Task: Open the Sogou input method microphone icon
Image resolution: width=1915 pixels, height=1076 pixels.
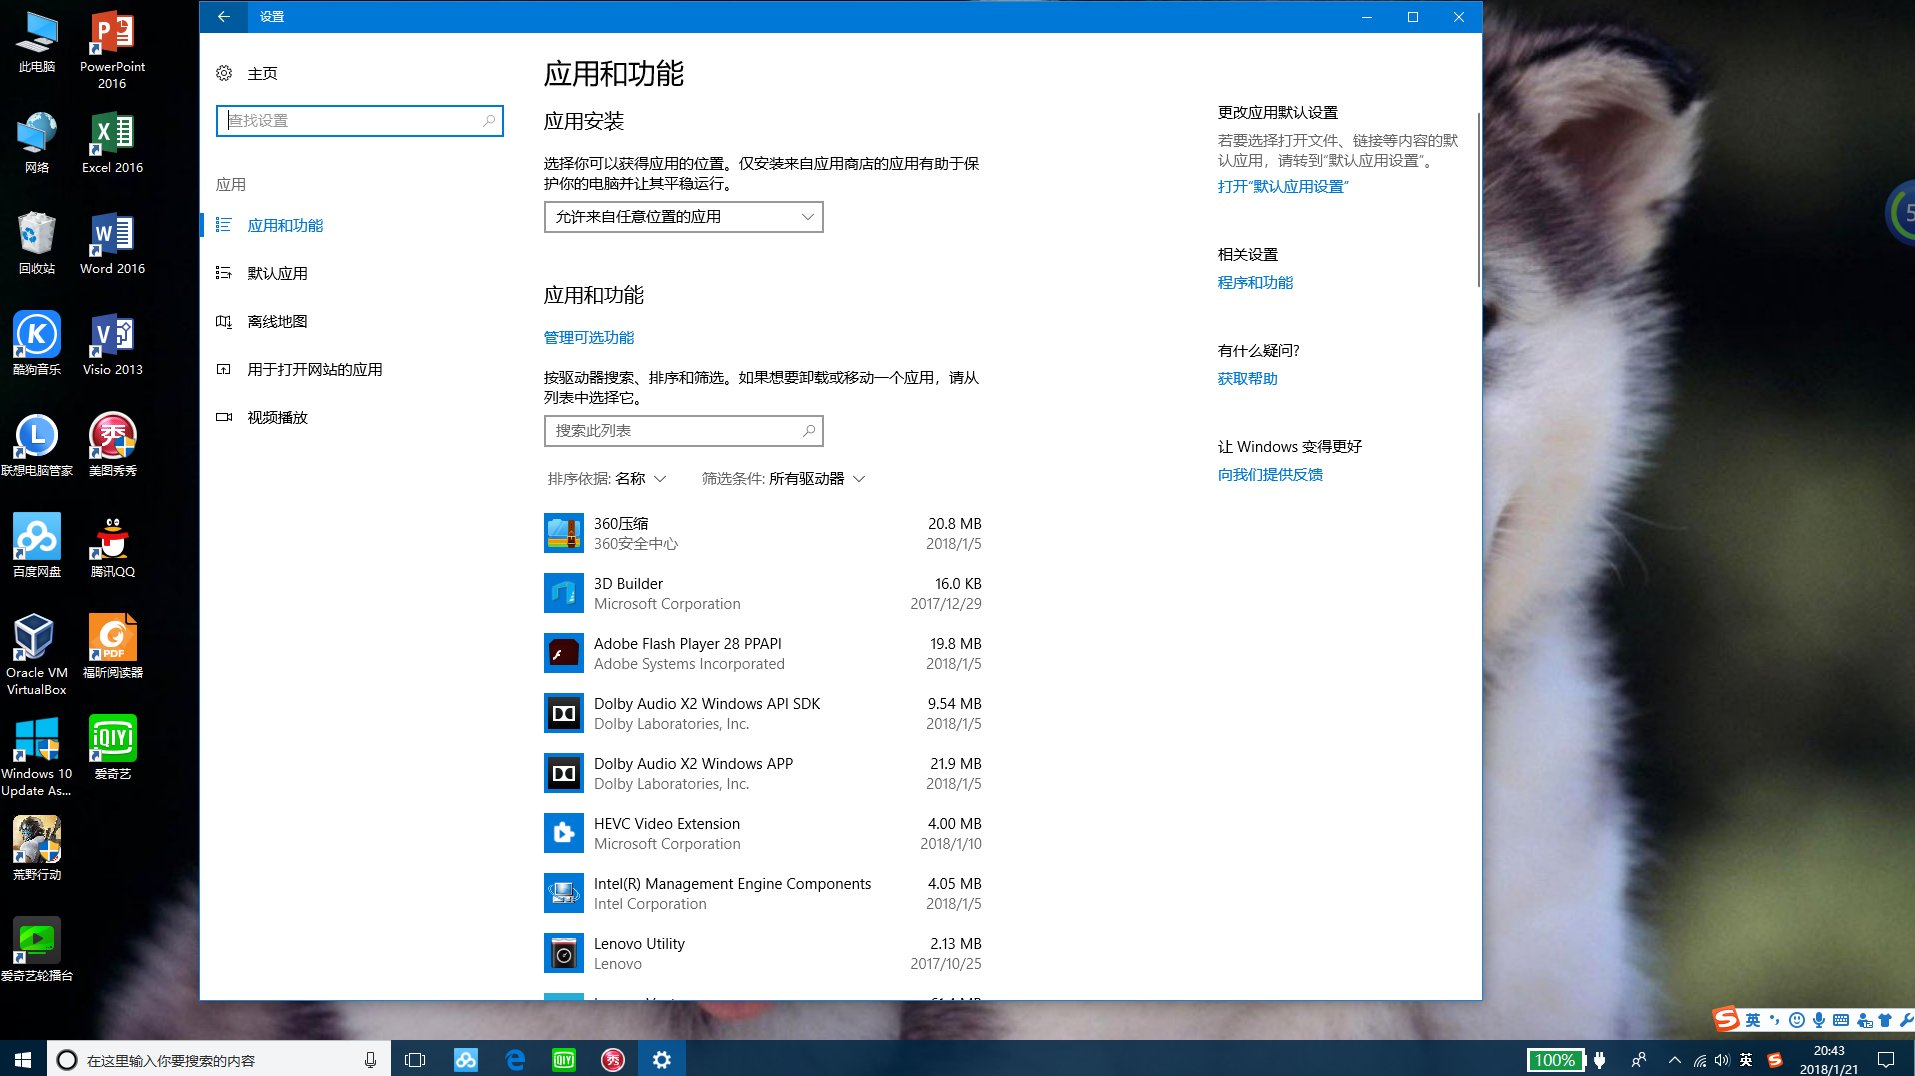Action: pyautogui.click(x=1818, y=1020)
